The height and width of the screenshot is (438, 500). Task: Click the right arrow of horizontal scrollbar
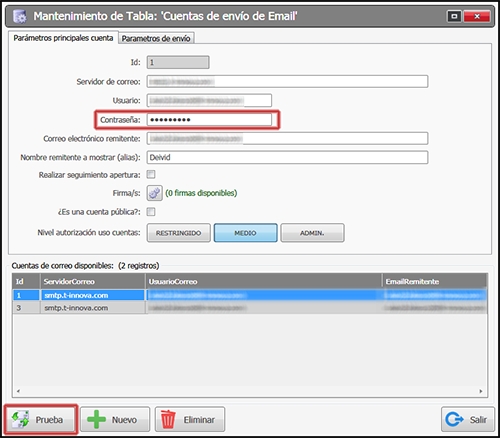[481, 391]
